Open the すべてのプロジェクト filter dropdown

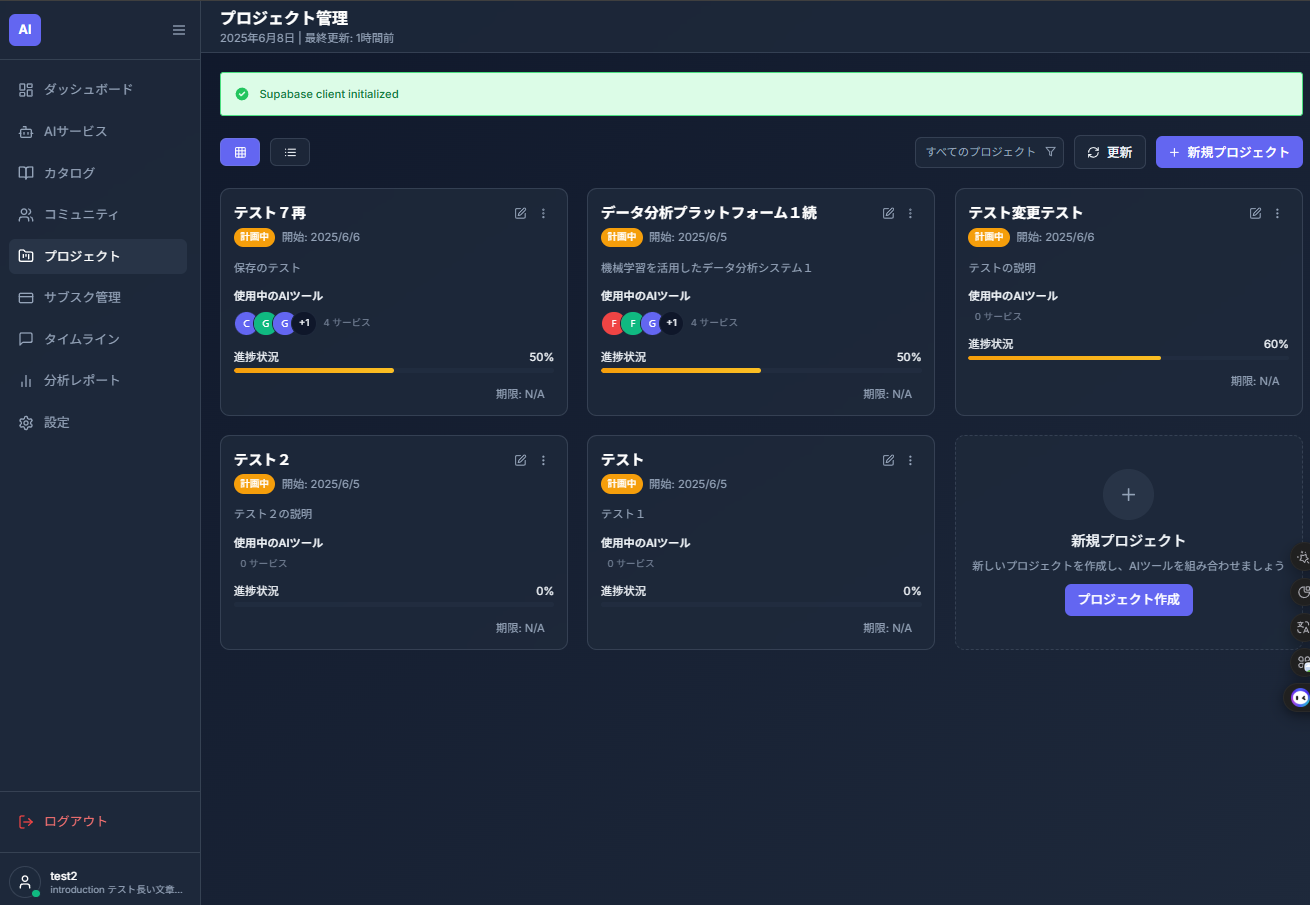click(989, 152)
